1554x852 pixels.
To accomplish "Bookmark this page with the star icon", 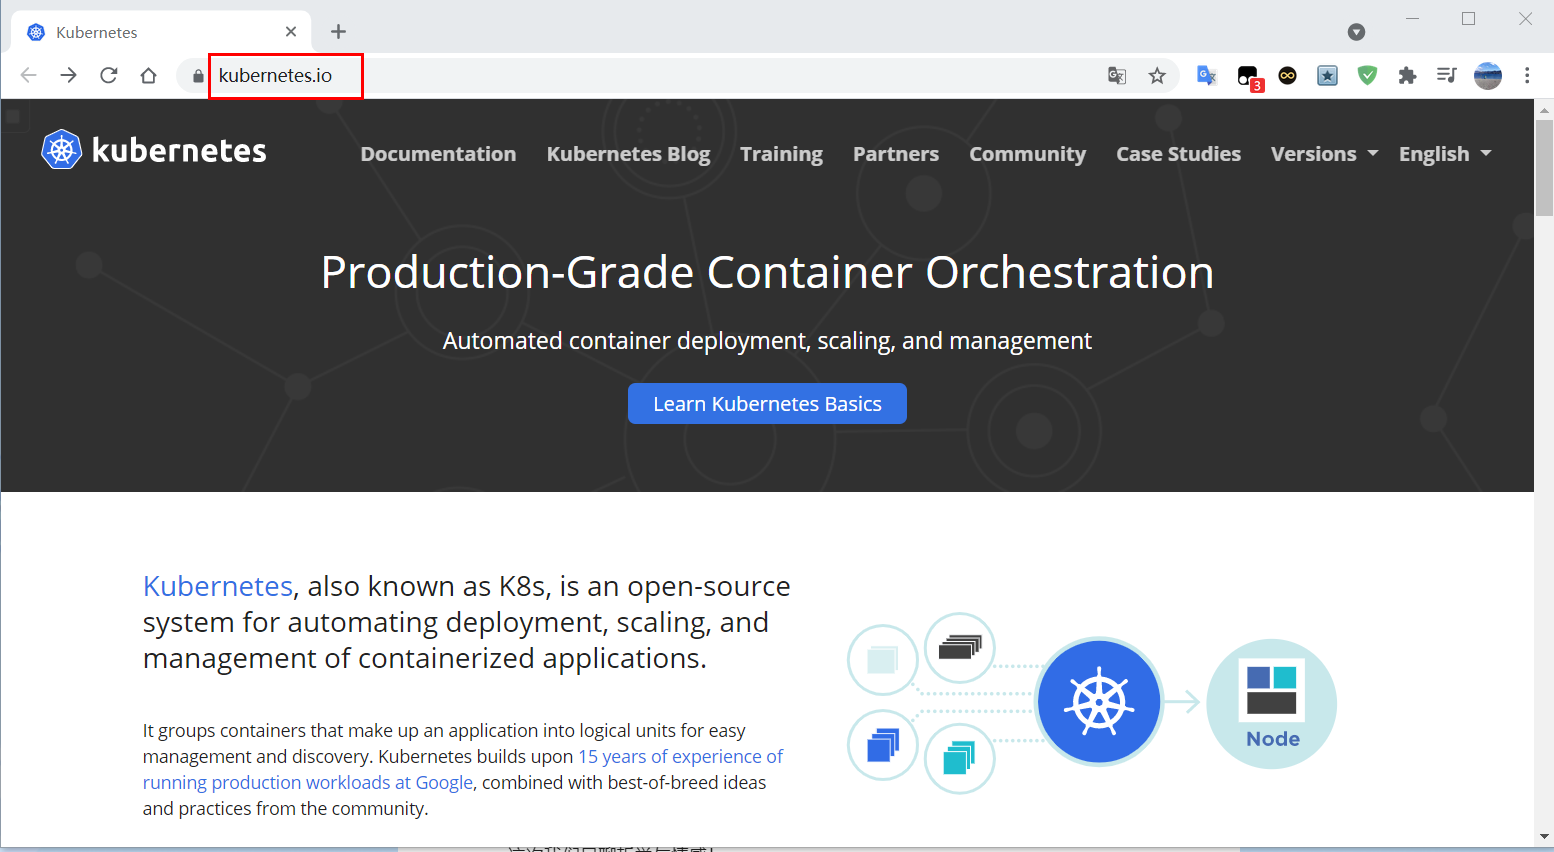I will (1157, 75).
